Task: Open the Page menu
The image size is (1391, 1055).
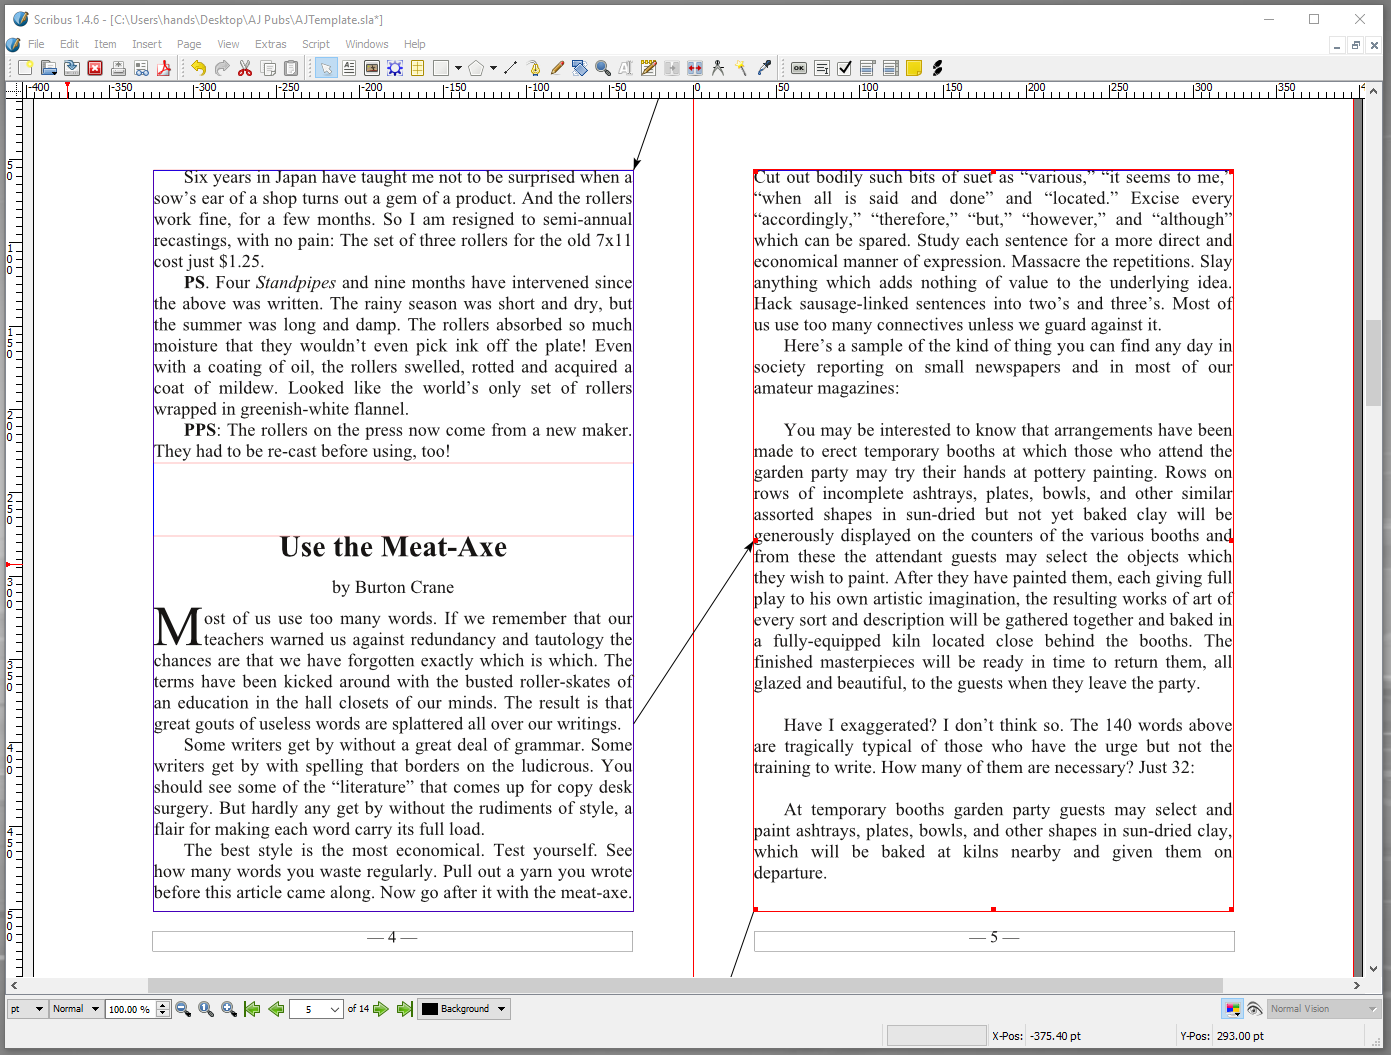Action: tap(189, 44)
